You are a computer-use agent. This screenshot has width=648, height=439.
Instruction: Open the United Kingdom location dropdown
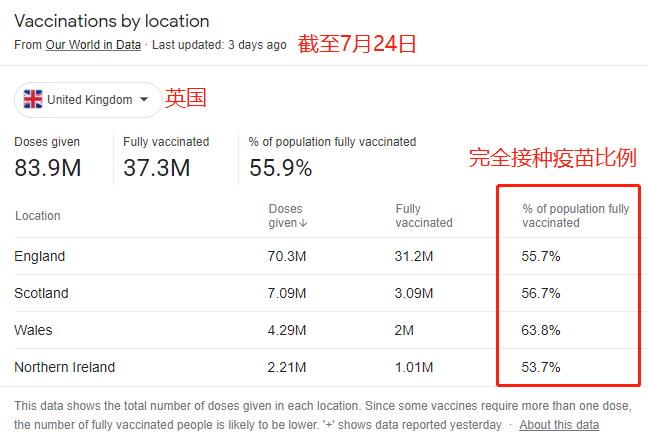(88, 100)
